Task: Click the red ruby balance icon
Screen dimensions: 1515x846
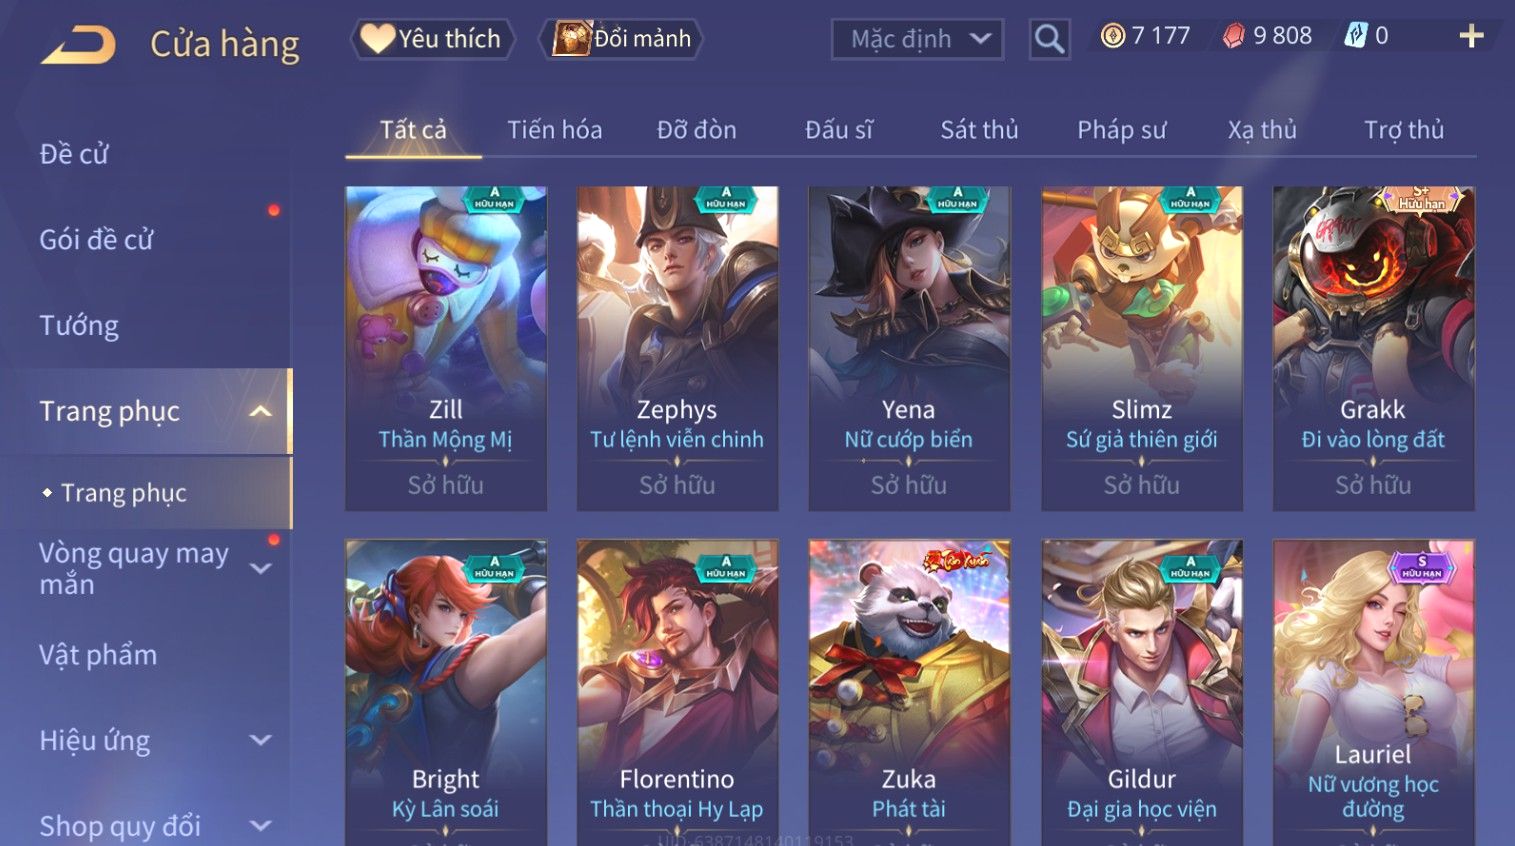Action: (1234, 36)
